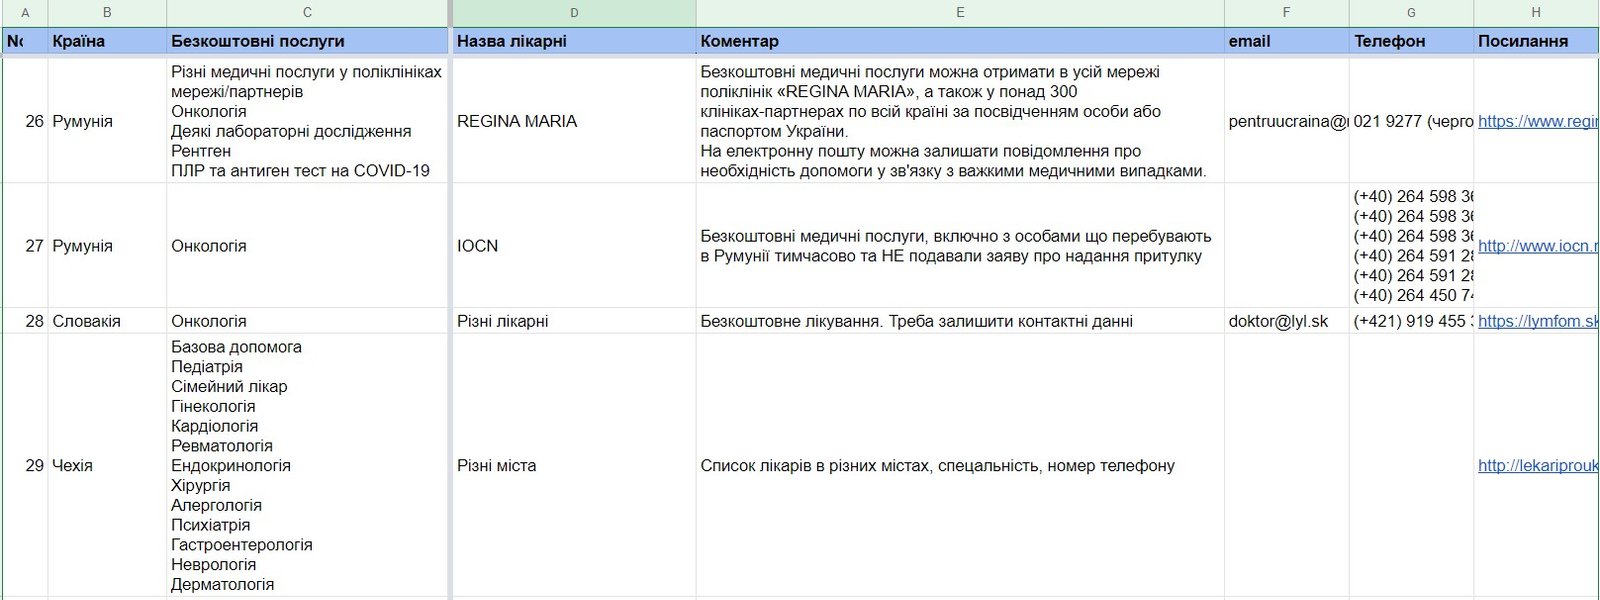
Task: Click the 'Країна' header cell
Action: pos(107,41)
